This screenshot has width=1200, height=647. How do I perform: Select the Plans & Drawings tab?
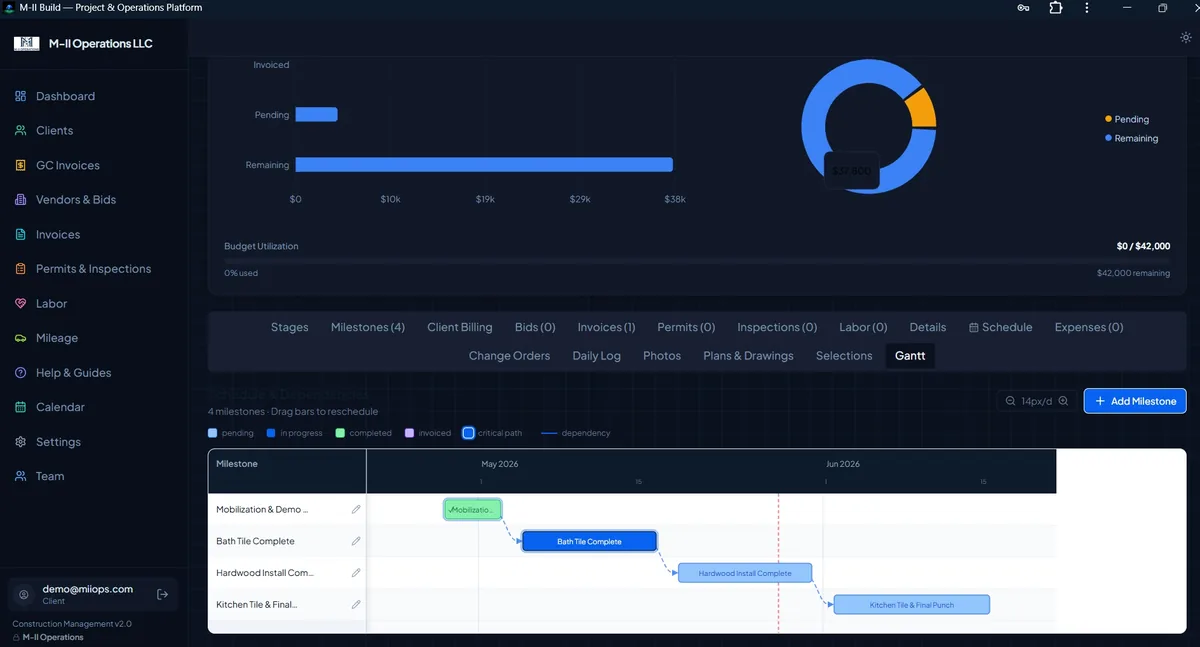(x=748, y=356)
